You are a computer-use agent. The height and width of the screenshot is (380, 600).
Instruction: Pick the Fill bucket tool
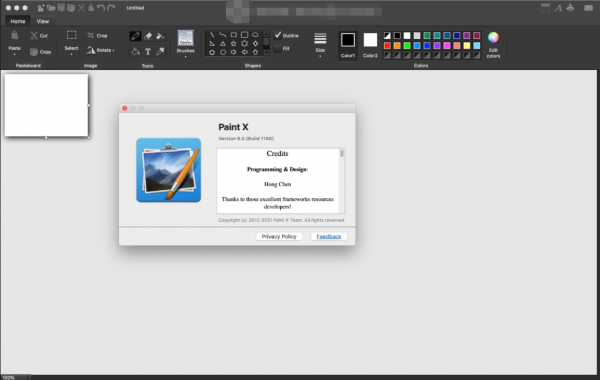[160, 36]
